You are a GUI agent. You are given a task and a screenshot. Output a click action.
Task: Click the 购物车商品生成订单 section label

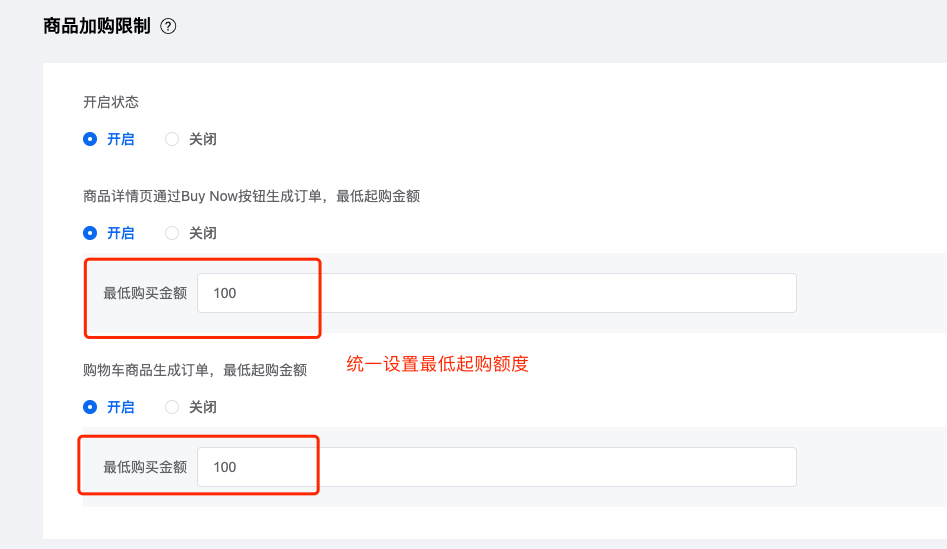tap(195, 370)
